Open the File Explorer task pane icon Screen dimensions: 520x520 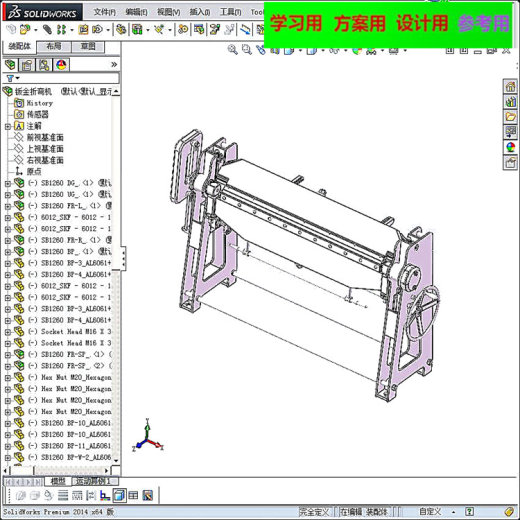point(510,117)
